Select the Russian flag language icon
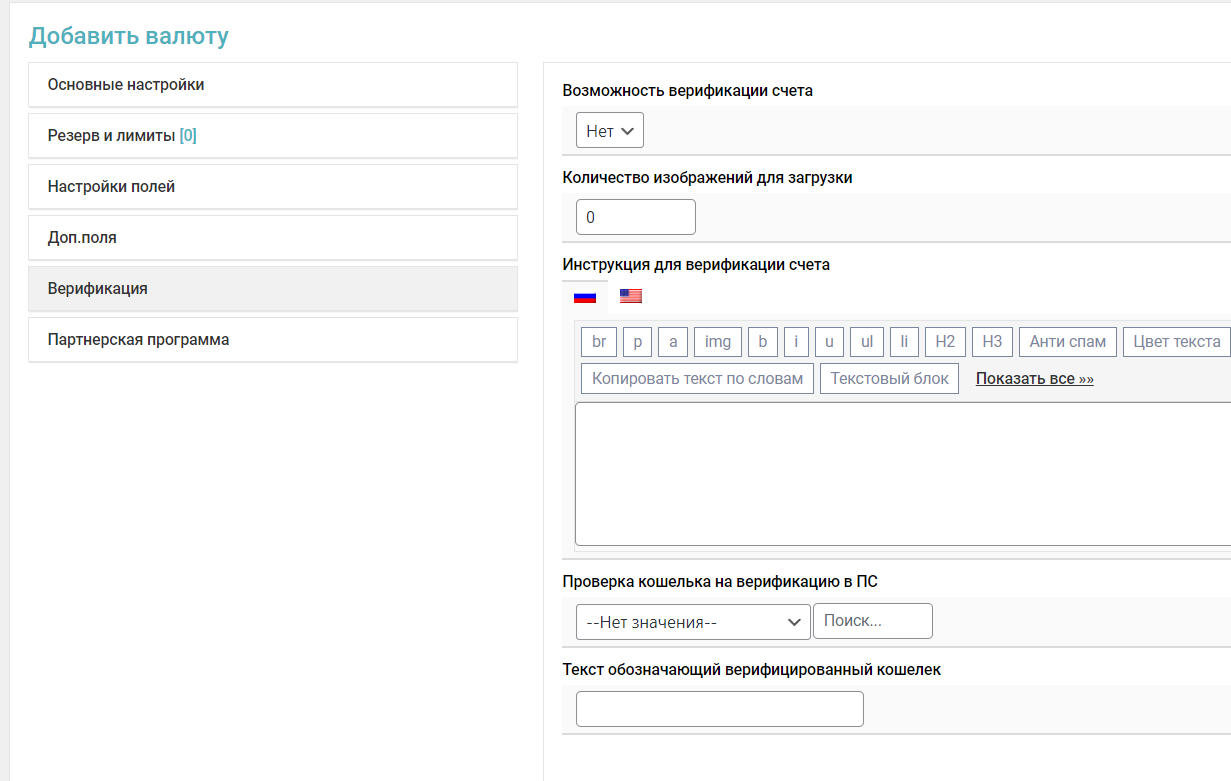Screen dimensions: 1231x781 coord(584,297)
